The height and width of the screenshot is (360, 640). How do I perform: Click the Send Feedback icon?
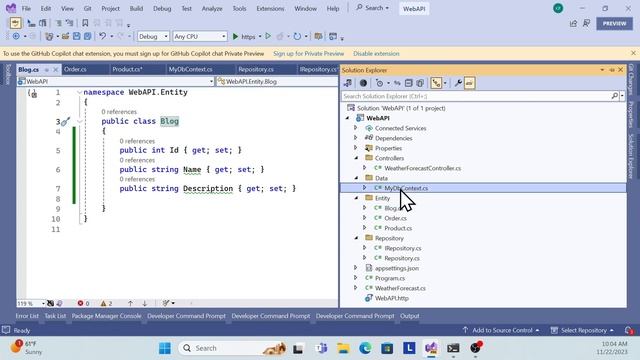[x=587, y=24]
